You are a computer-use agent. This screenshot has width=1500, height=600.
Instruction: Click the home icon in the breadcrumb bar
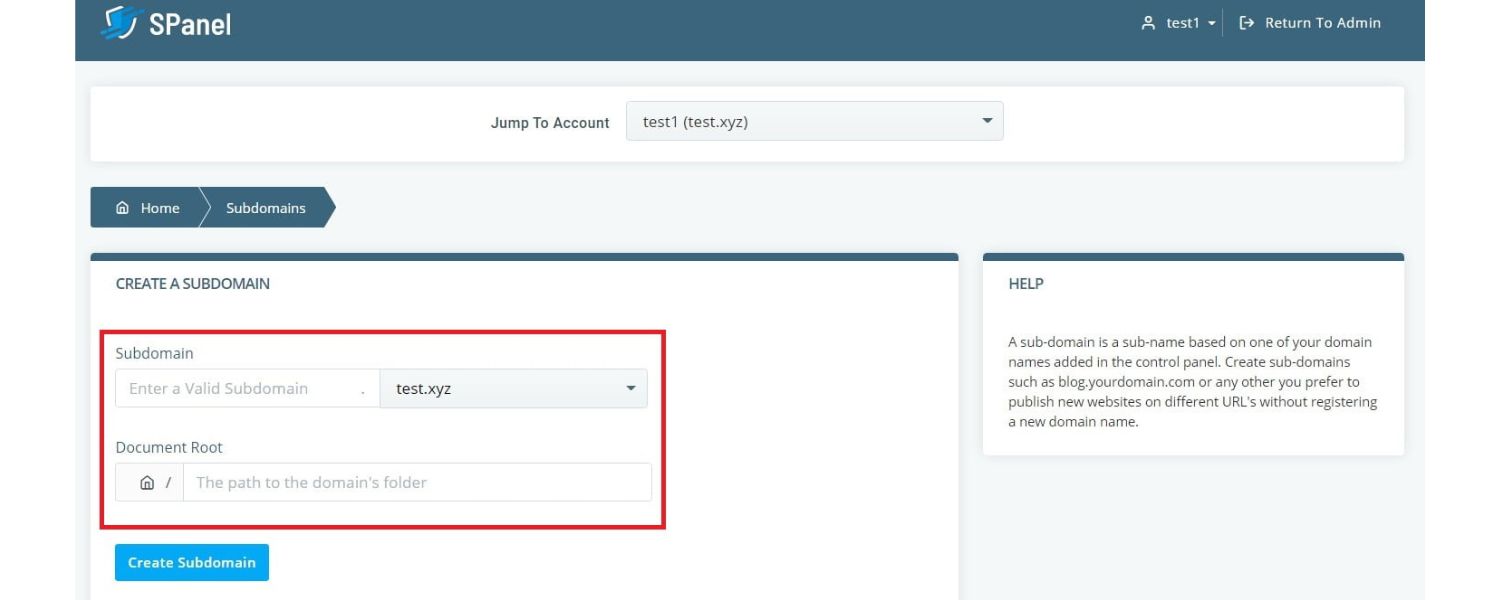pyautogui.click(x=123, y=208)
